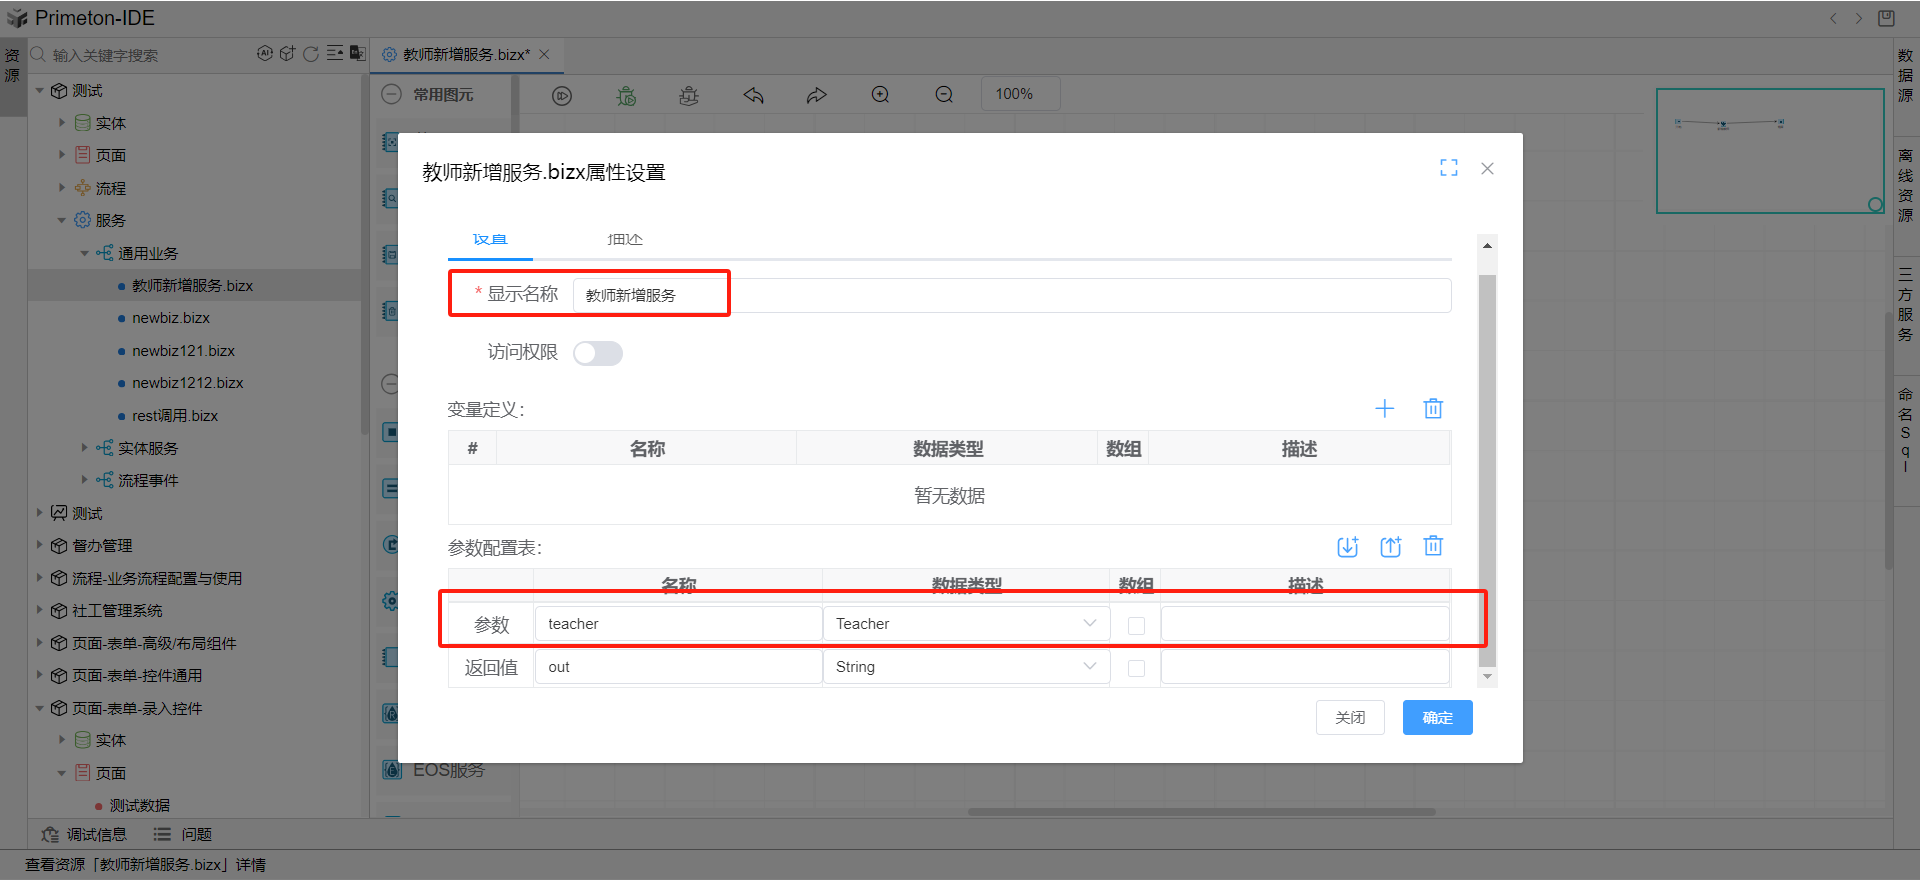Select the 设置 tab in dialog
This screenshot has width=1920, height=880.
point(490,240)
